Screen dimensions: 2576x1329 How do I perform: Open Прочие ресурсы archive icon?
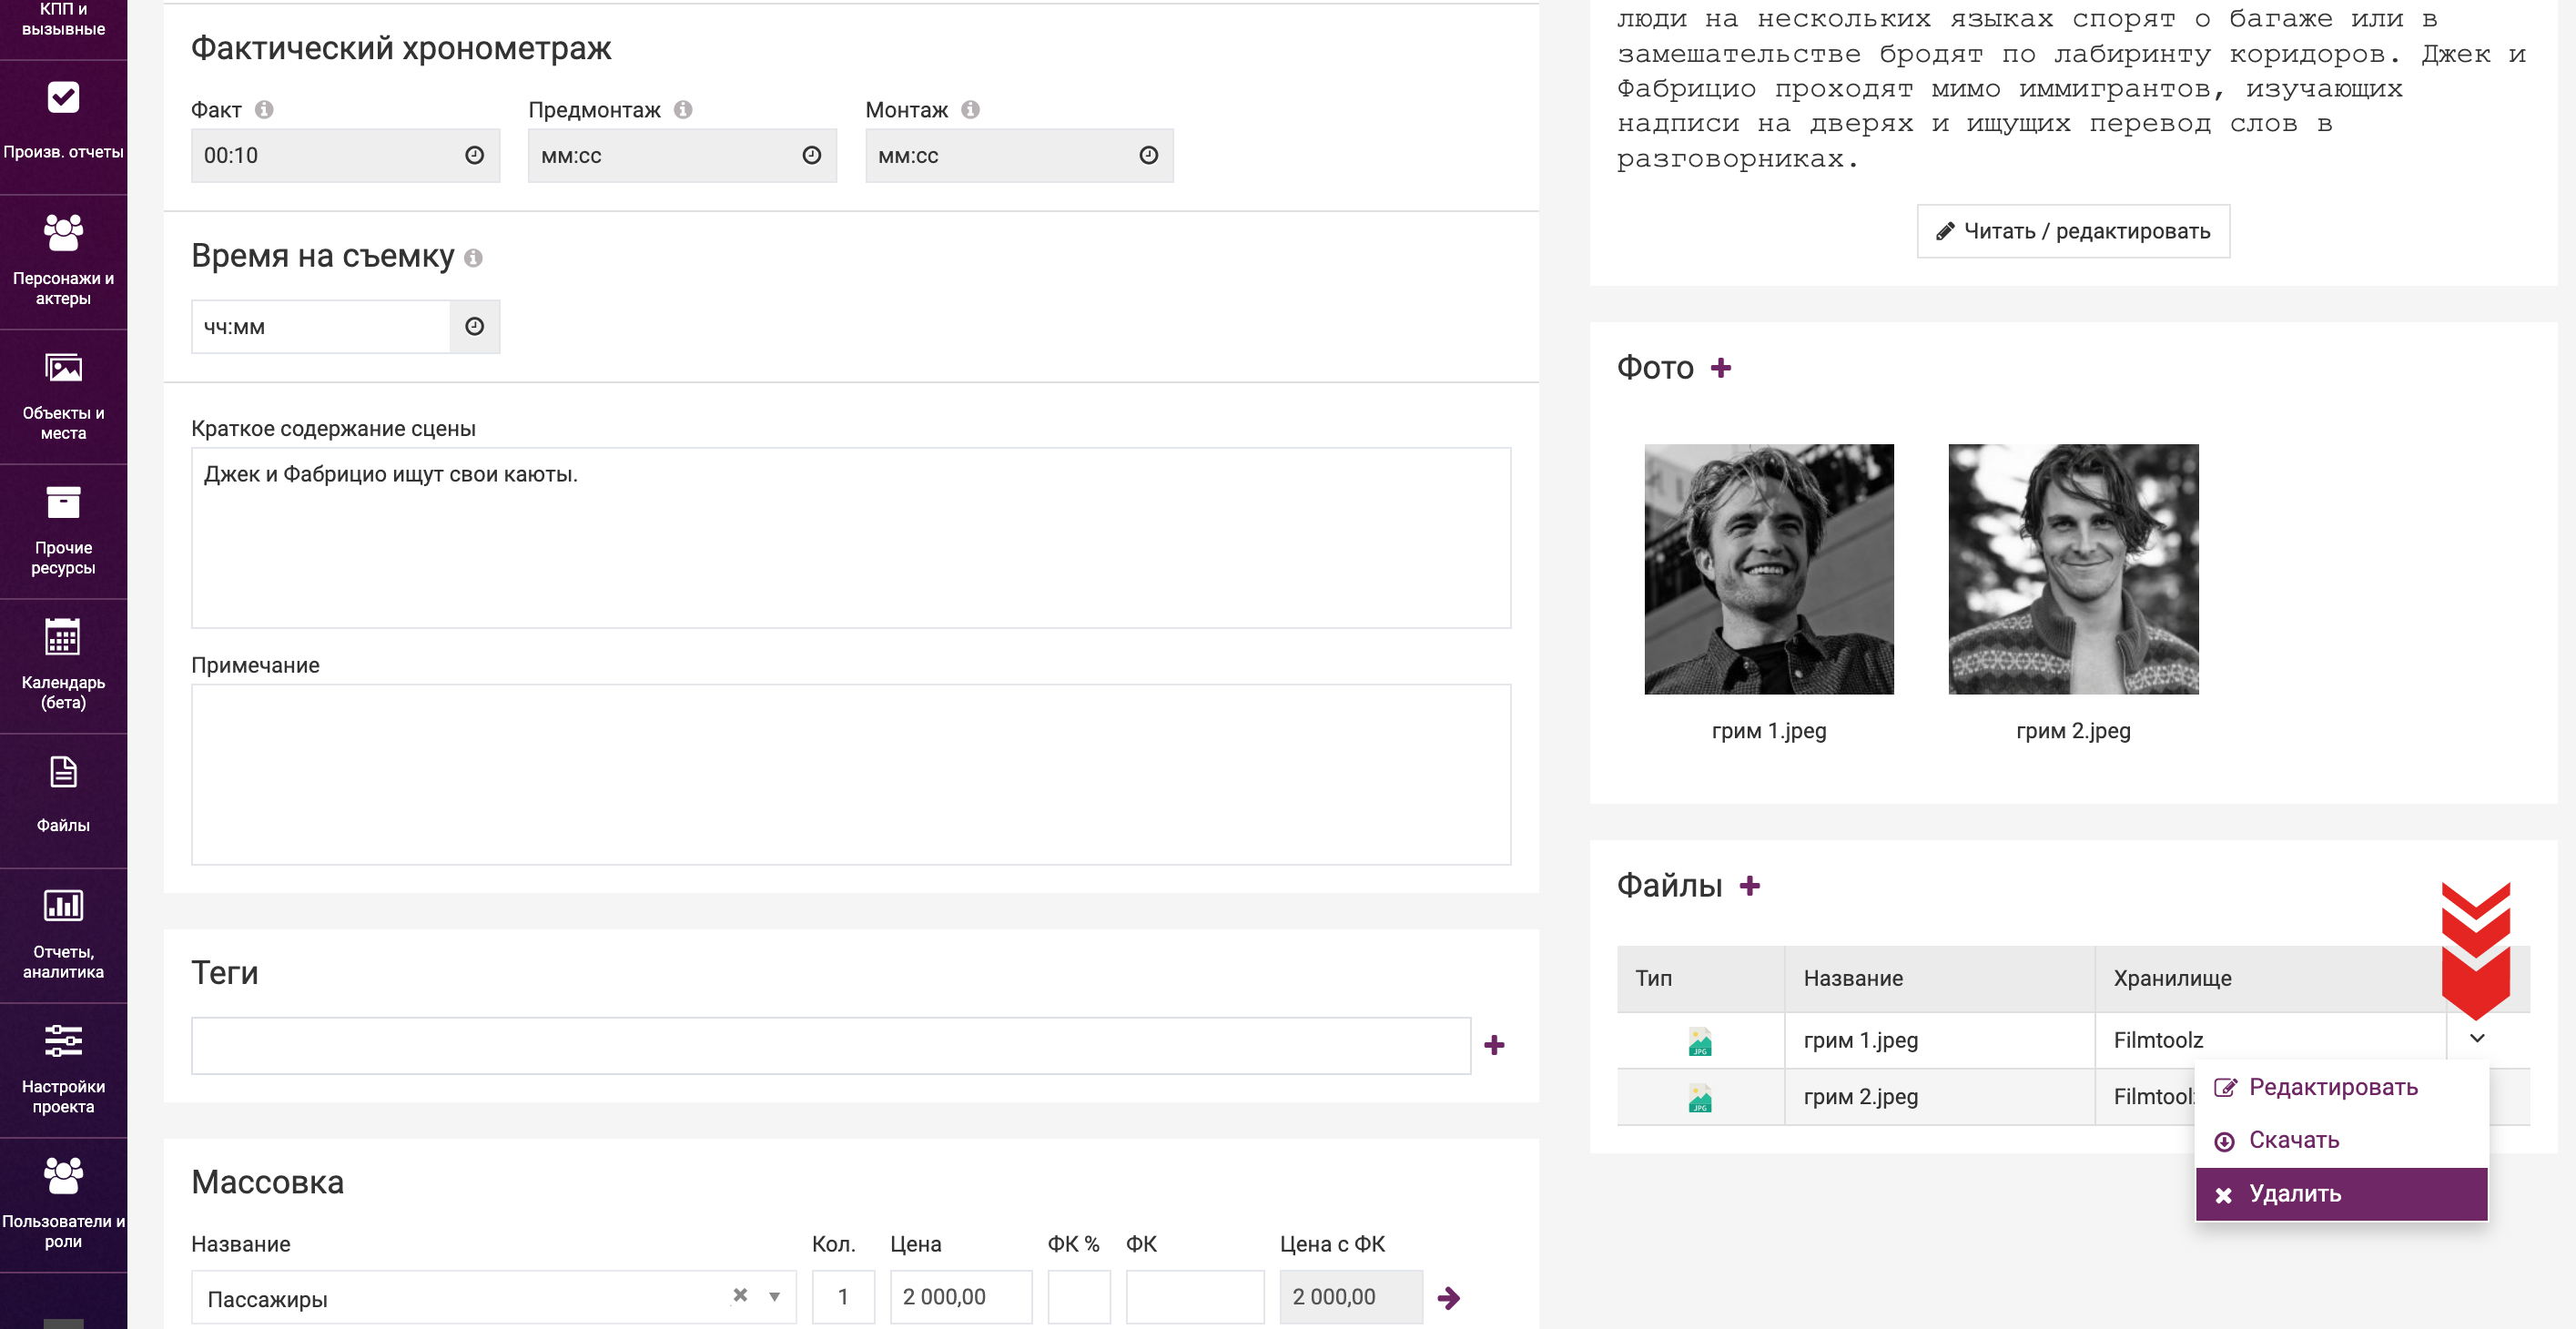63,503
